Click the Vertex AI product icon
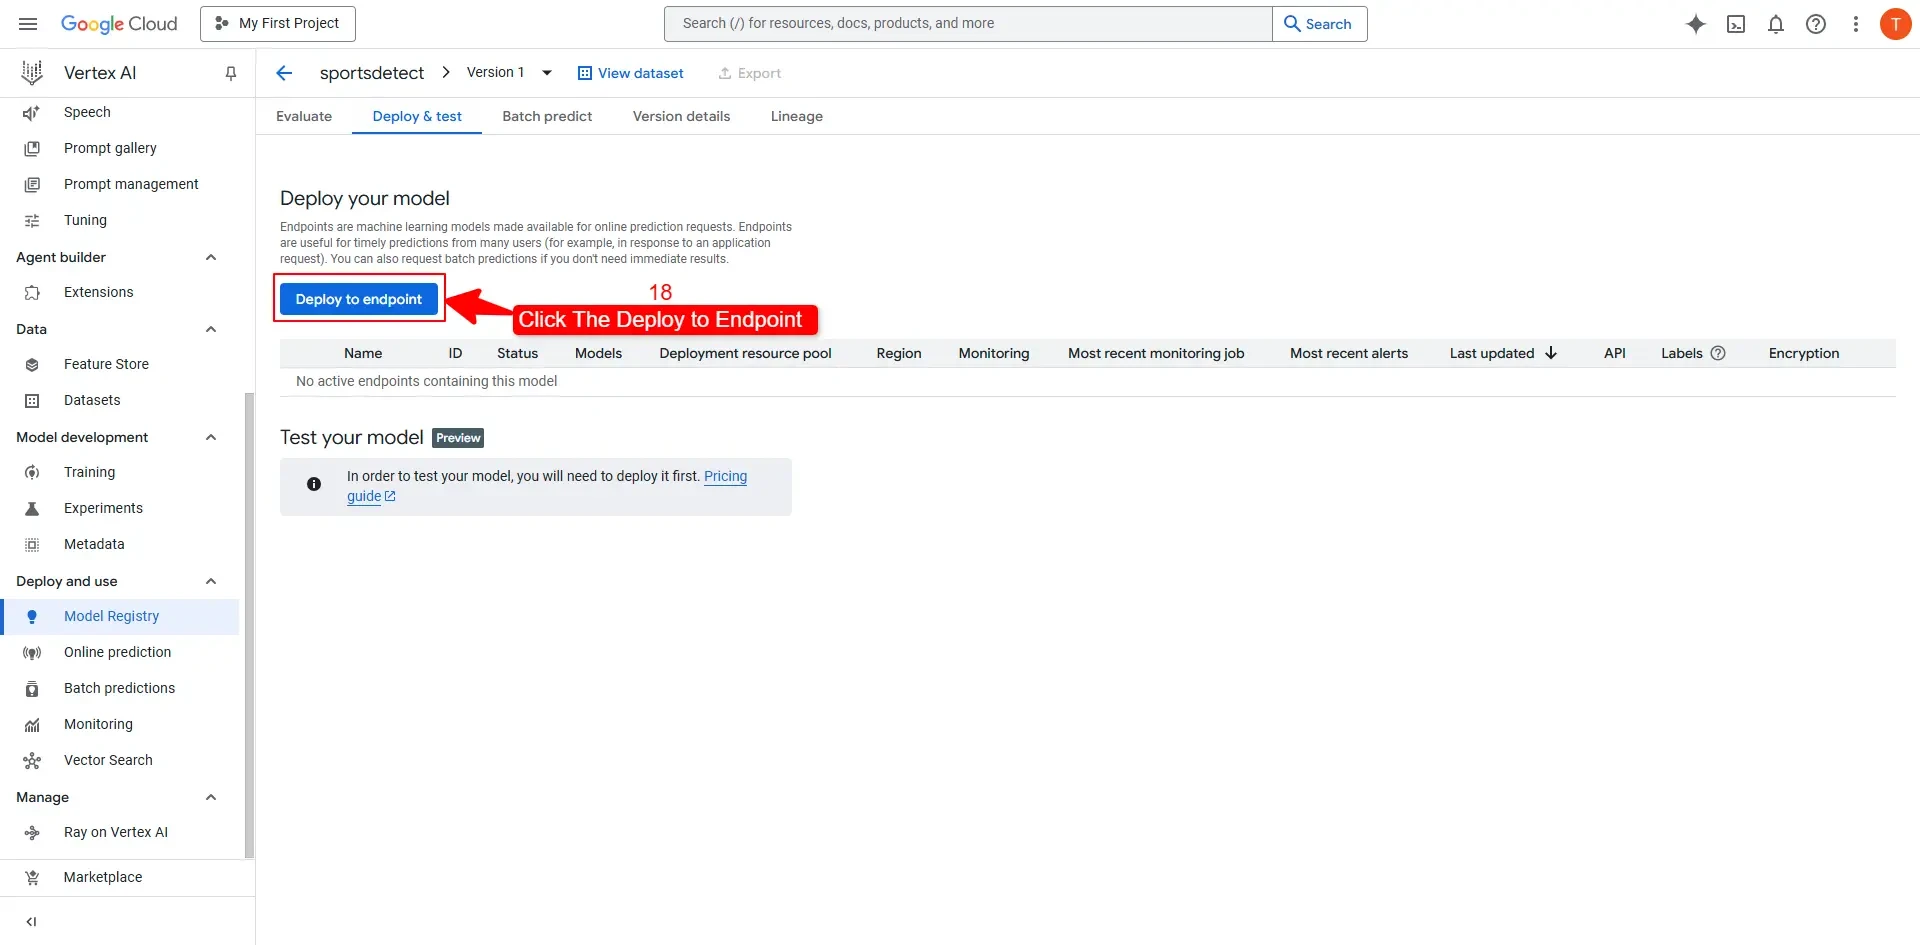 [x=32, y=72]
